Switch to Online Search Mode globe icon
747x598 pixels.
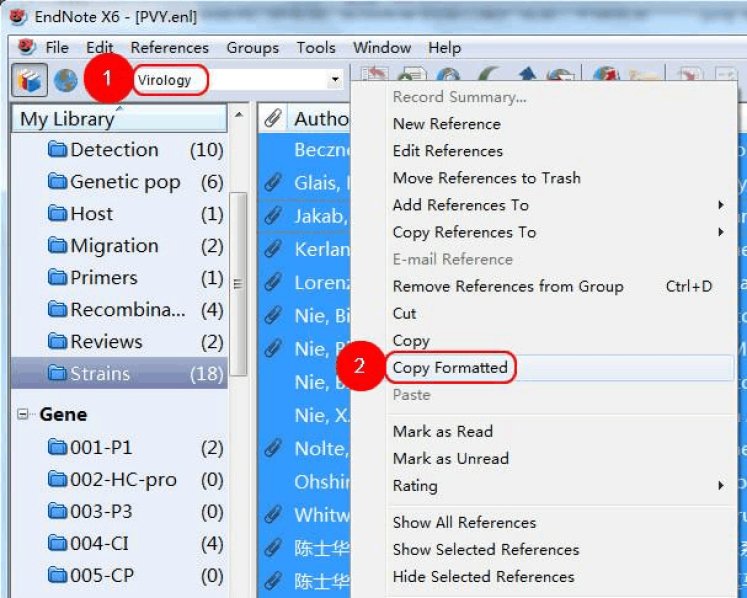coord(66,80)
